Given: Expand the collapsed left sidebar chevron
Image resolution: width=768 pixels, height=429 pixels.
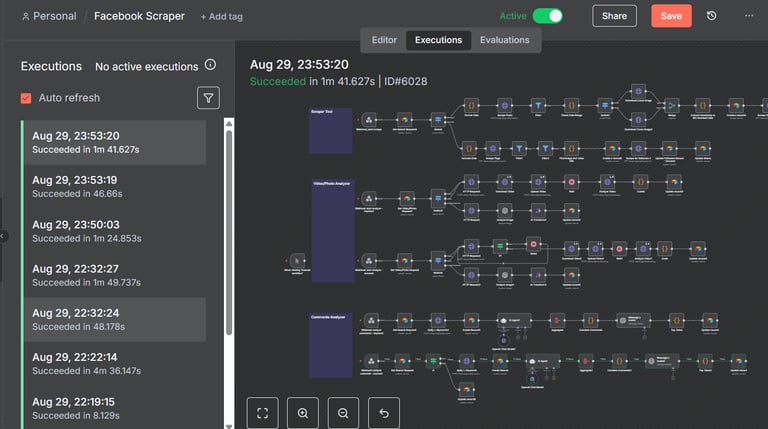Looking at the screenshot, I should (2, 236).
